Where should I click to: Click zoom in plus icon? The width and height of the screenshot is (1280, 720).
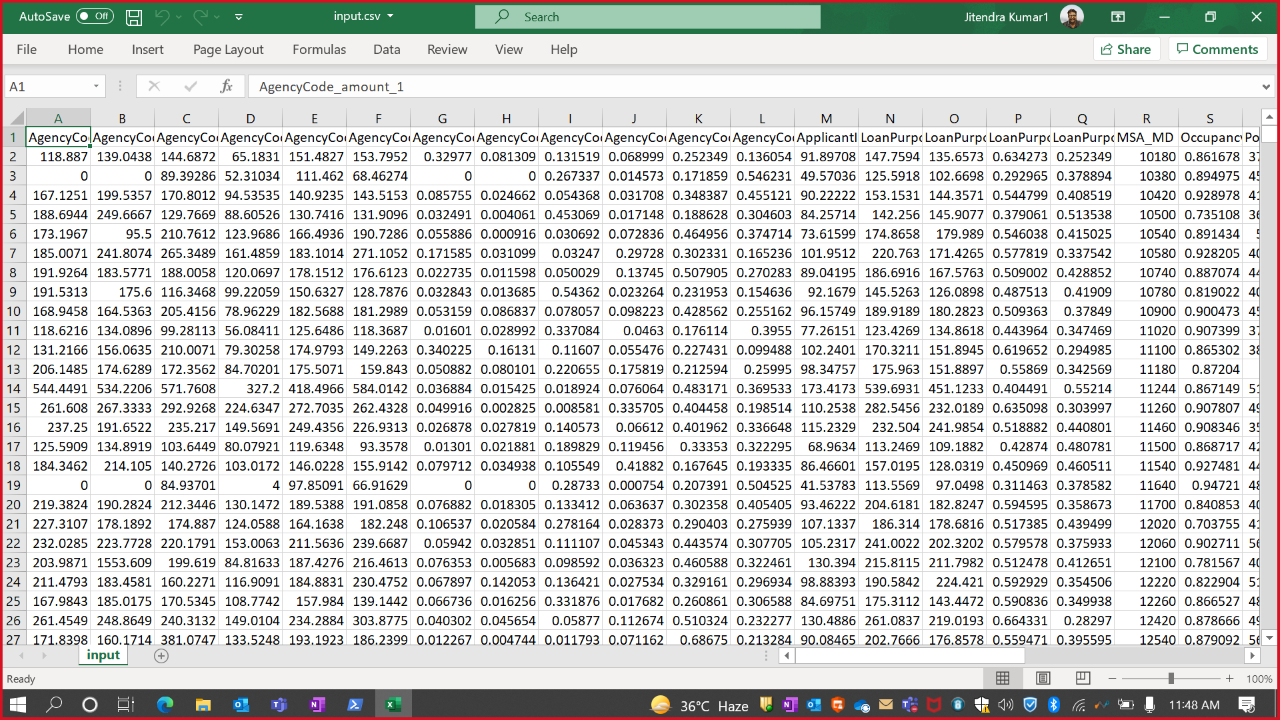click(1229, 679)
